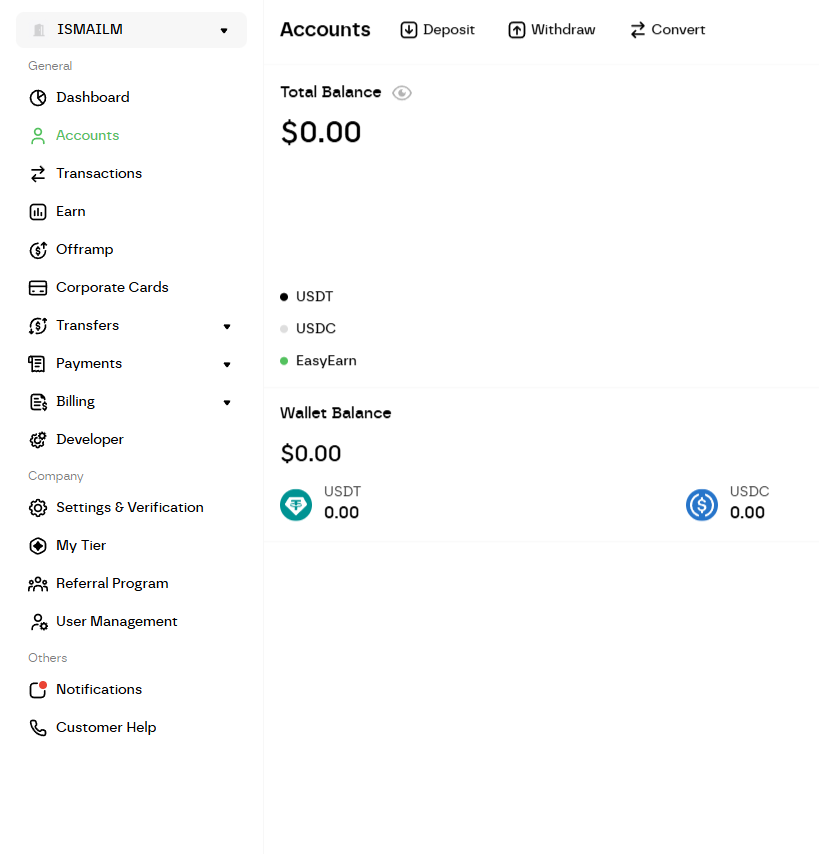This screenshot has height=854, width=819.
Task: Open the ISMAILM account switcher dropdown
Action: 131,30
